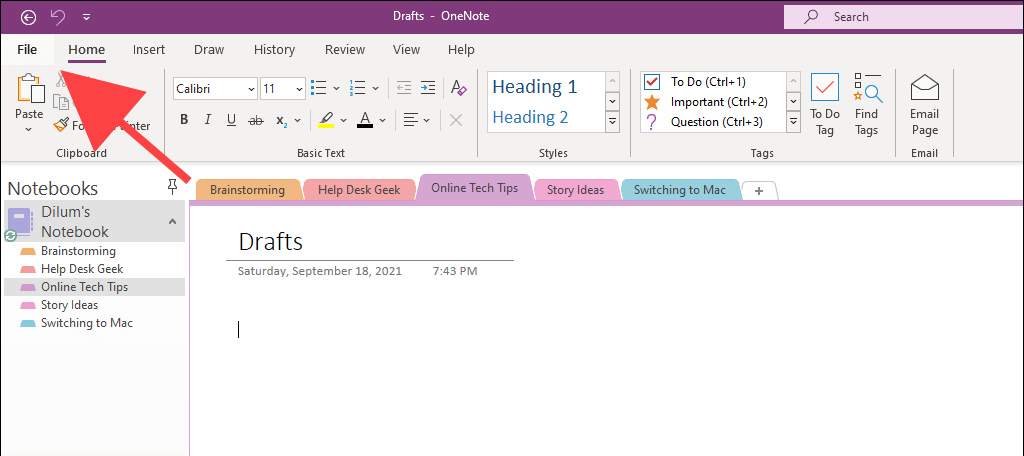Open the Help ribbon tab
Image resolution: width=1024 pixels, height=456 pixels.
point(461,50)
